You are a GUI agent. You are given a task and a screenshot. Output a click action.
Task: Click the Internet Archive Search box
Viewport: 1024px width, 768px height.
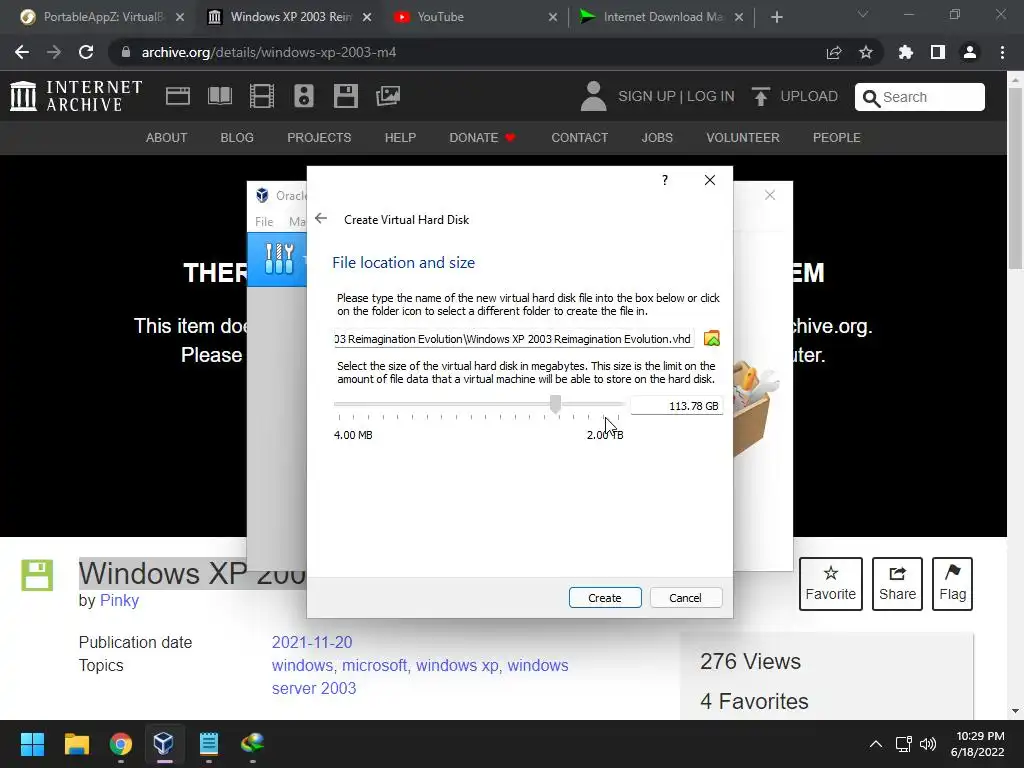(920, 97)
